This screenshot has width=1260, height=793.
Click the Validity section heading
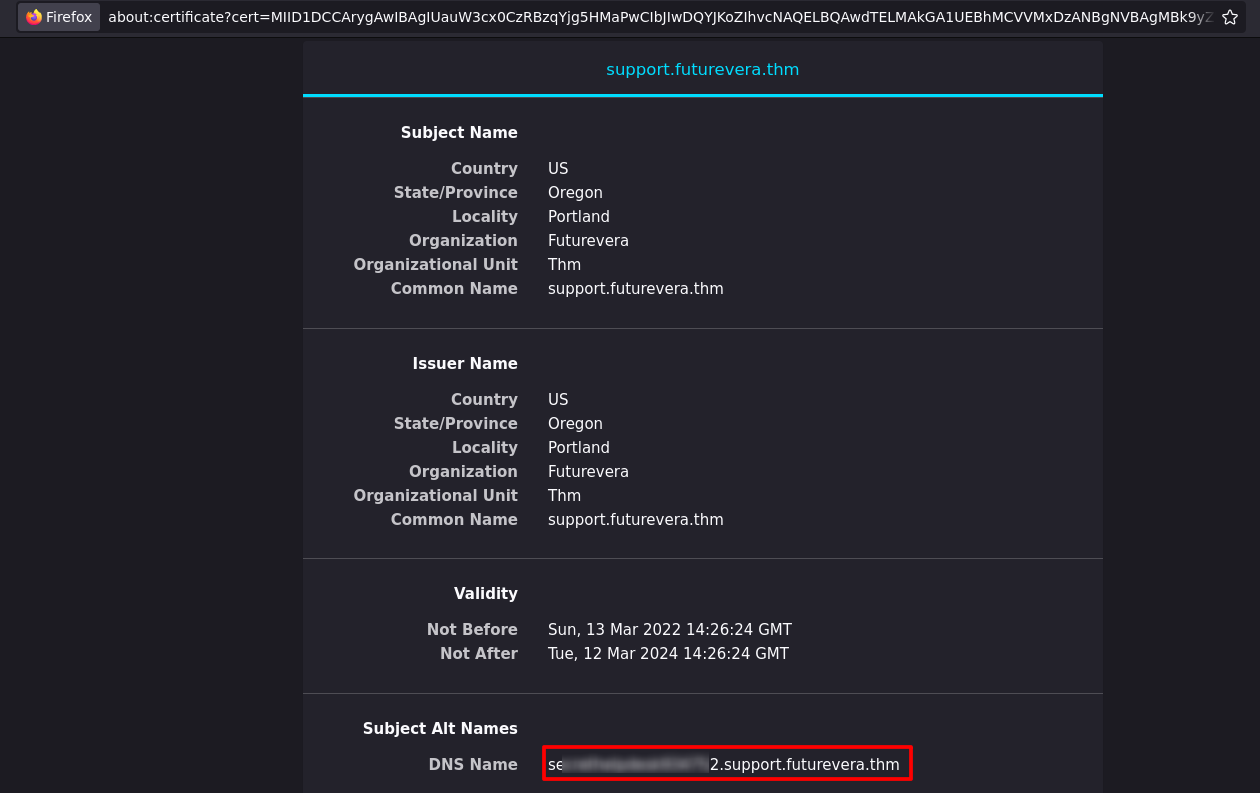(485, 594)
